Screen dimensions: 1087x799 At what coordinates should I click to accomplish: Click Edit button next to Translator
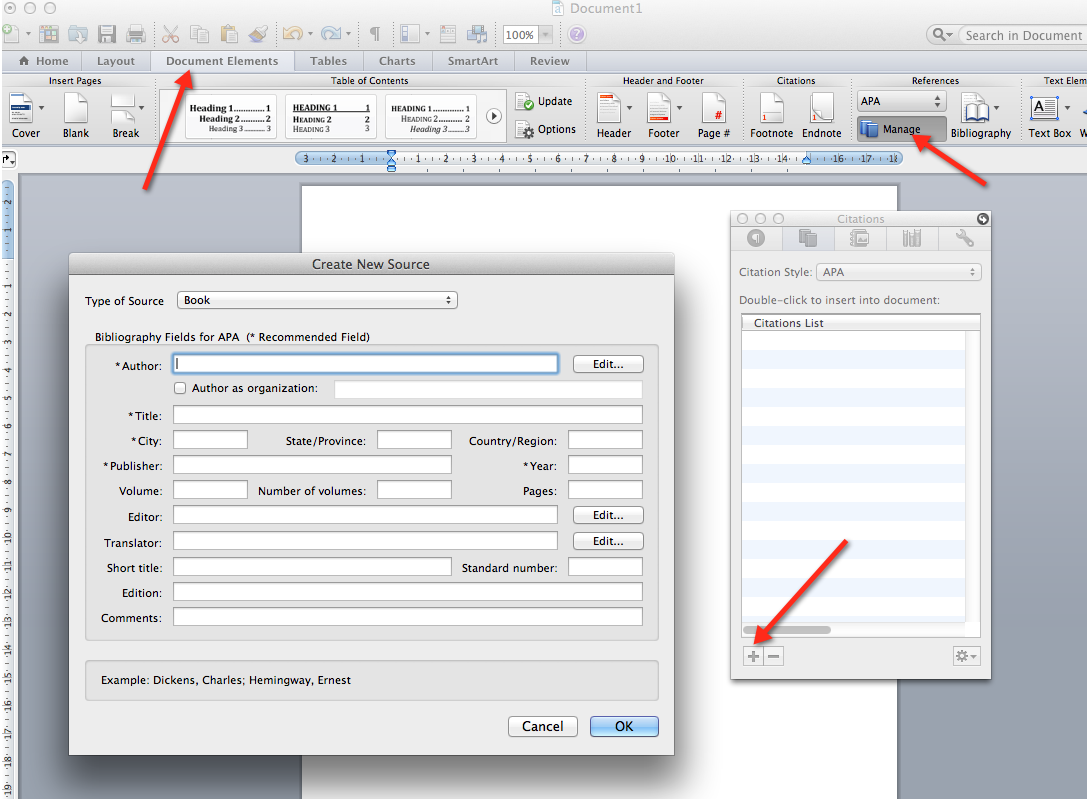(x=608, y=541)
